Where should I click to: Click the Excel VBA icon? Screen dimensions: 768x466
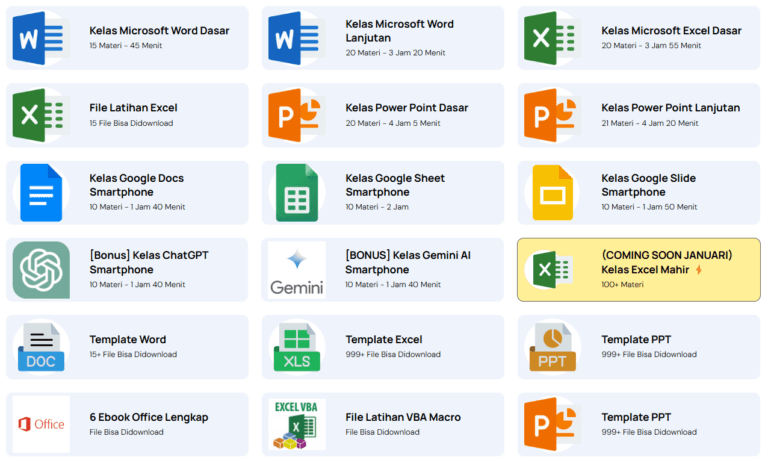pos(296,424)
